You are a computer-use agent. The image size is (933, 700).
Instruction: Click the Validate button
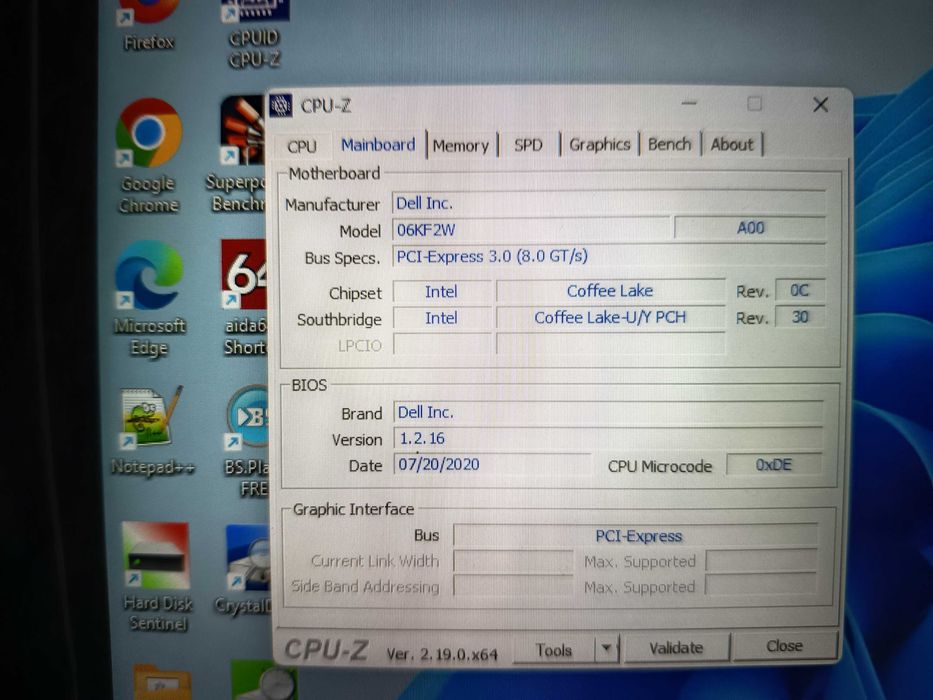point(676,648)
